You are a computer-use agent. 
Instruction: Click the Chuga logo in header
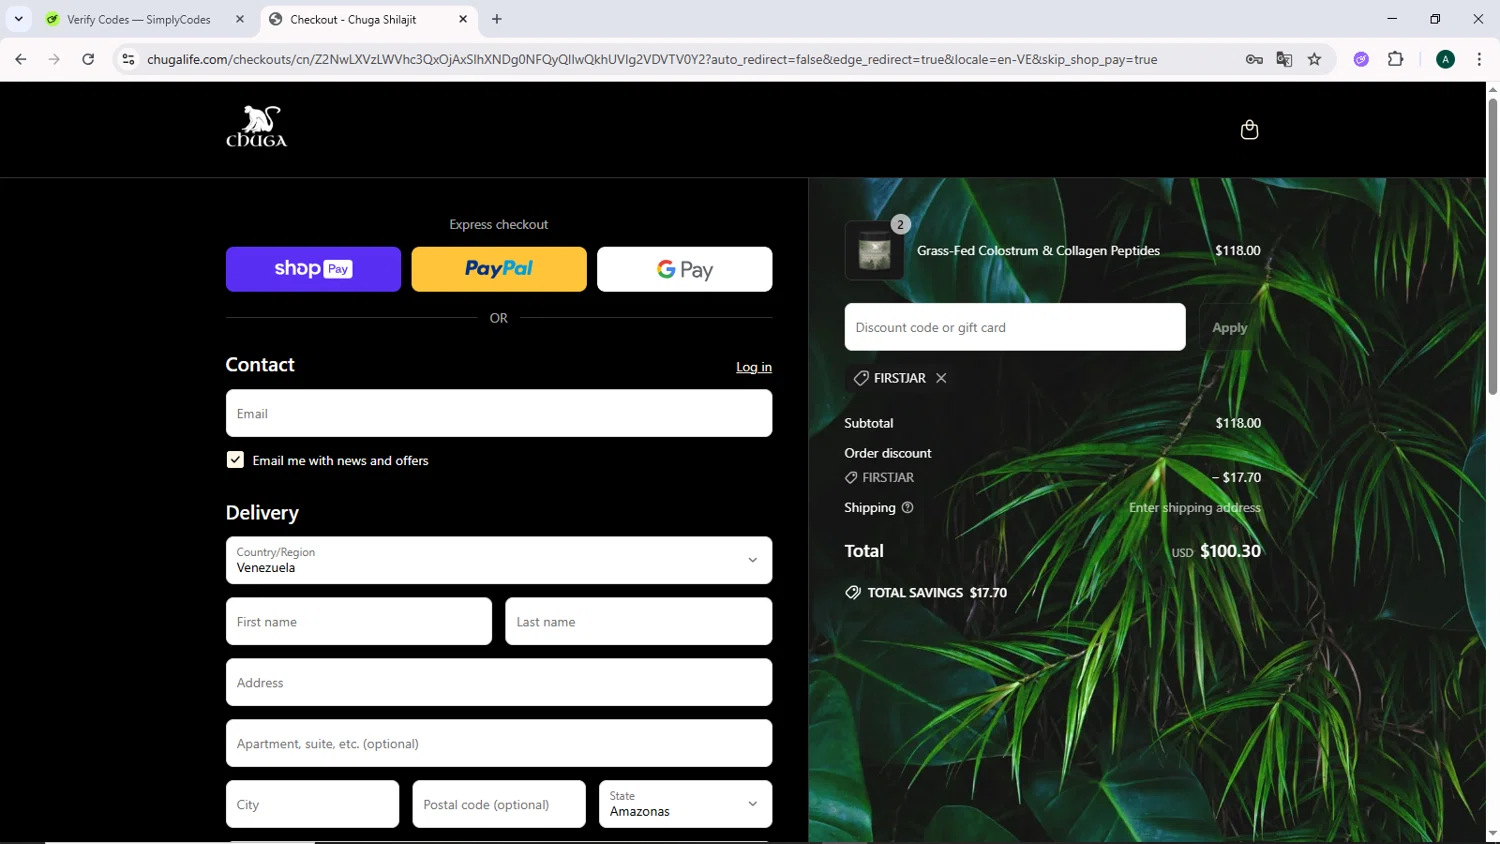(x=256, y=126)
